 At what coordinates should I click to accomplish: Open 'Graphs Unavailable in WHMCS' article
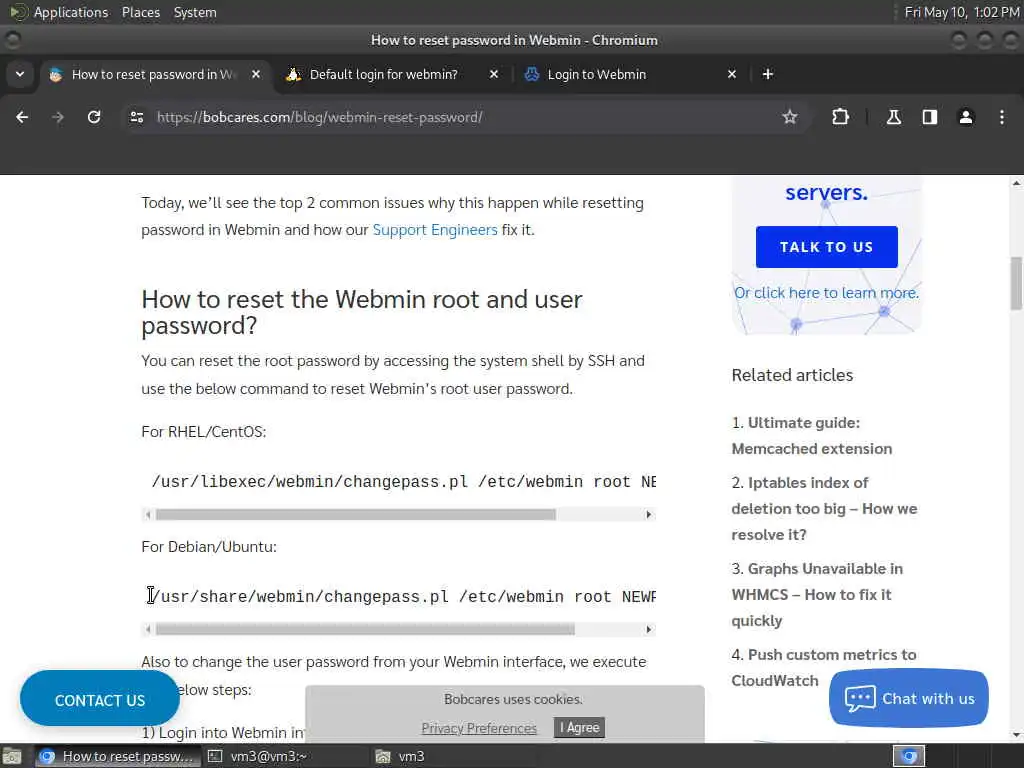[817, 594]
